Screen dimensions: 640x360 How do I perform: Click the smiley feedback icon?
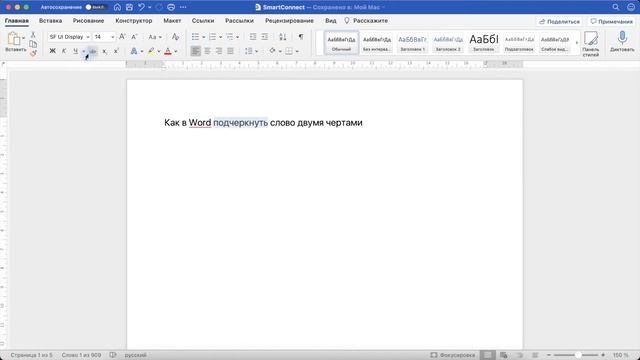click(x=631, y=7)
